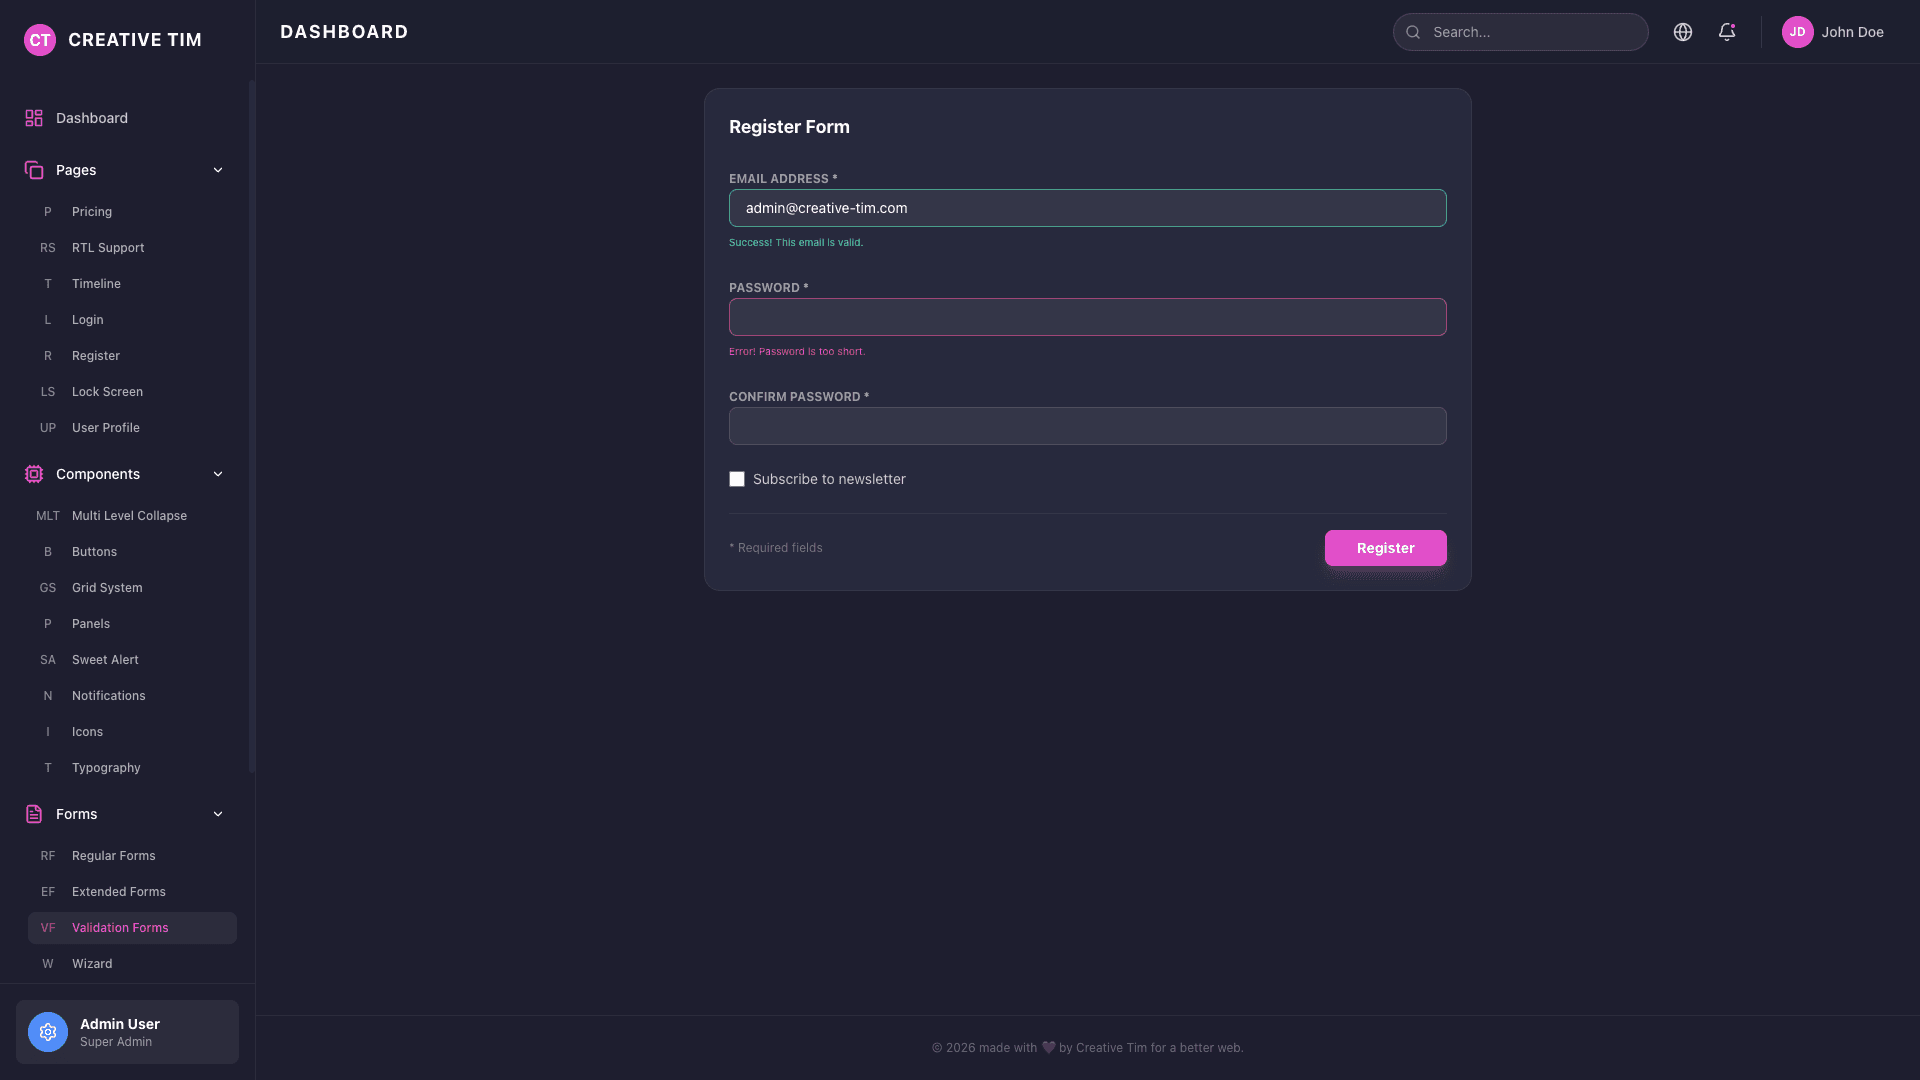The height and width of the screenshot is (1080, 1920).
Task: Collapse the Forms section
Action: pyautogui.click(x=218, y=814)
